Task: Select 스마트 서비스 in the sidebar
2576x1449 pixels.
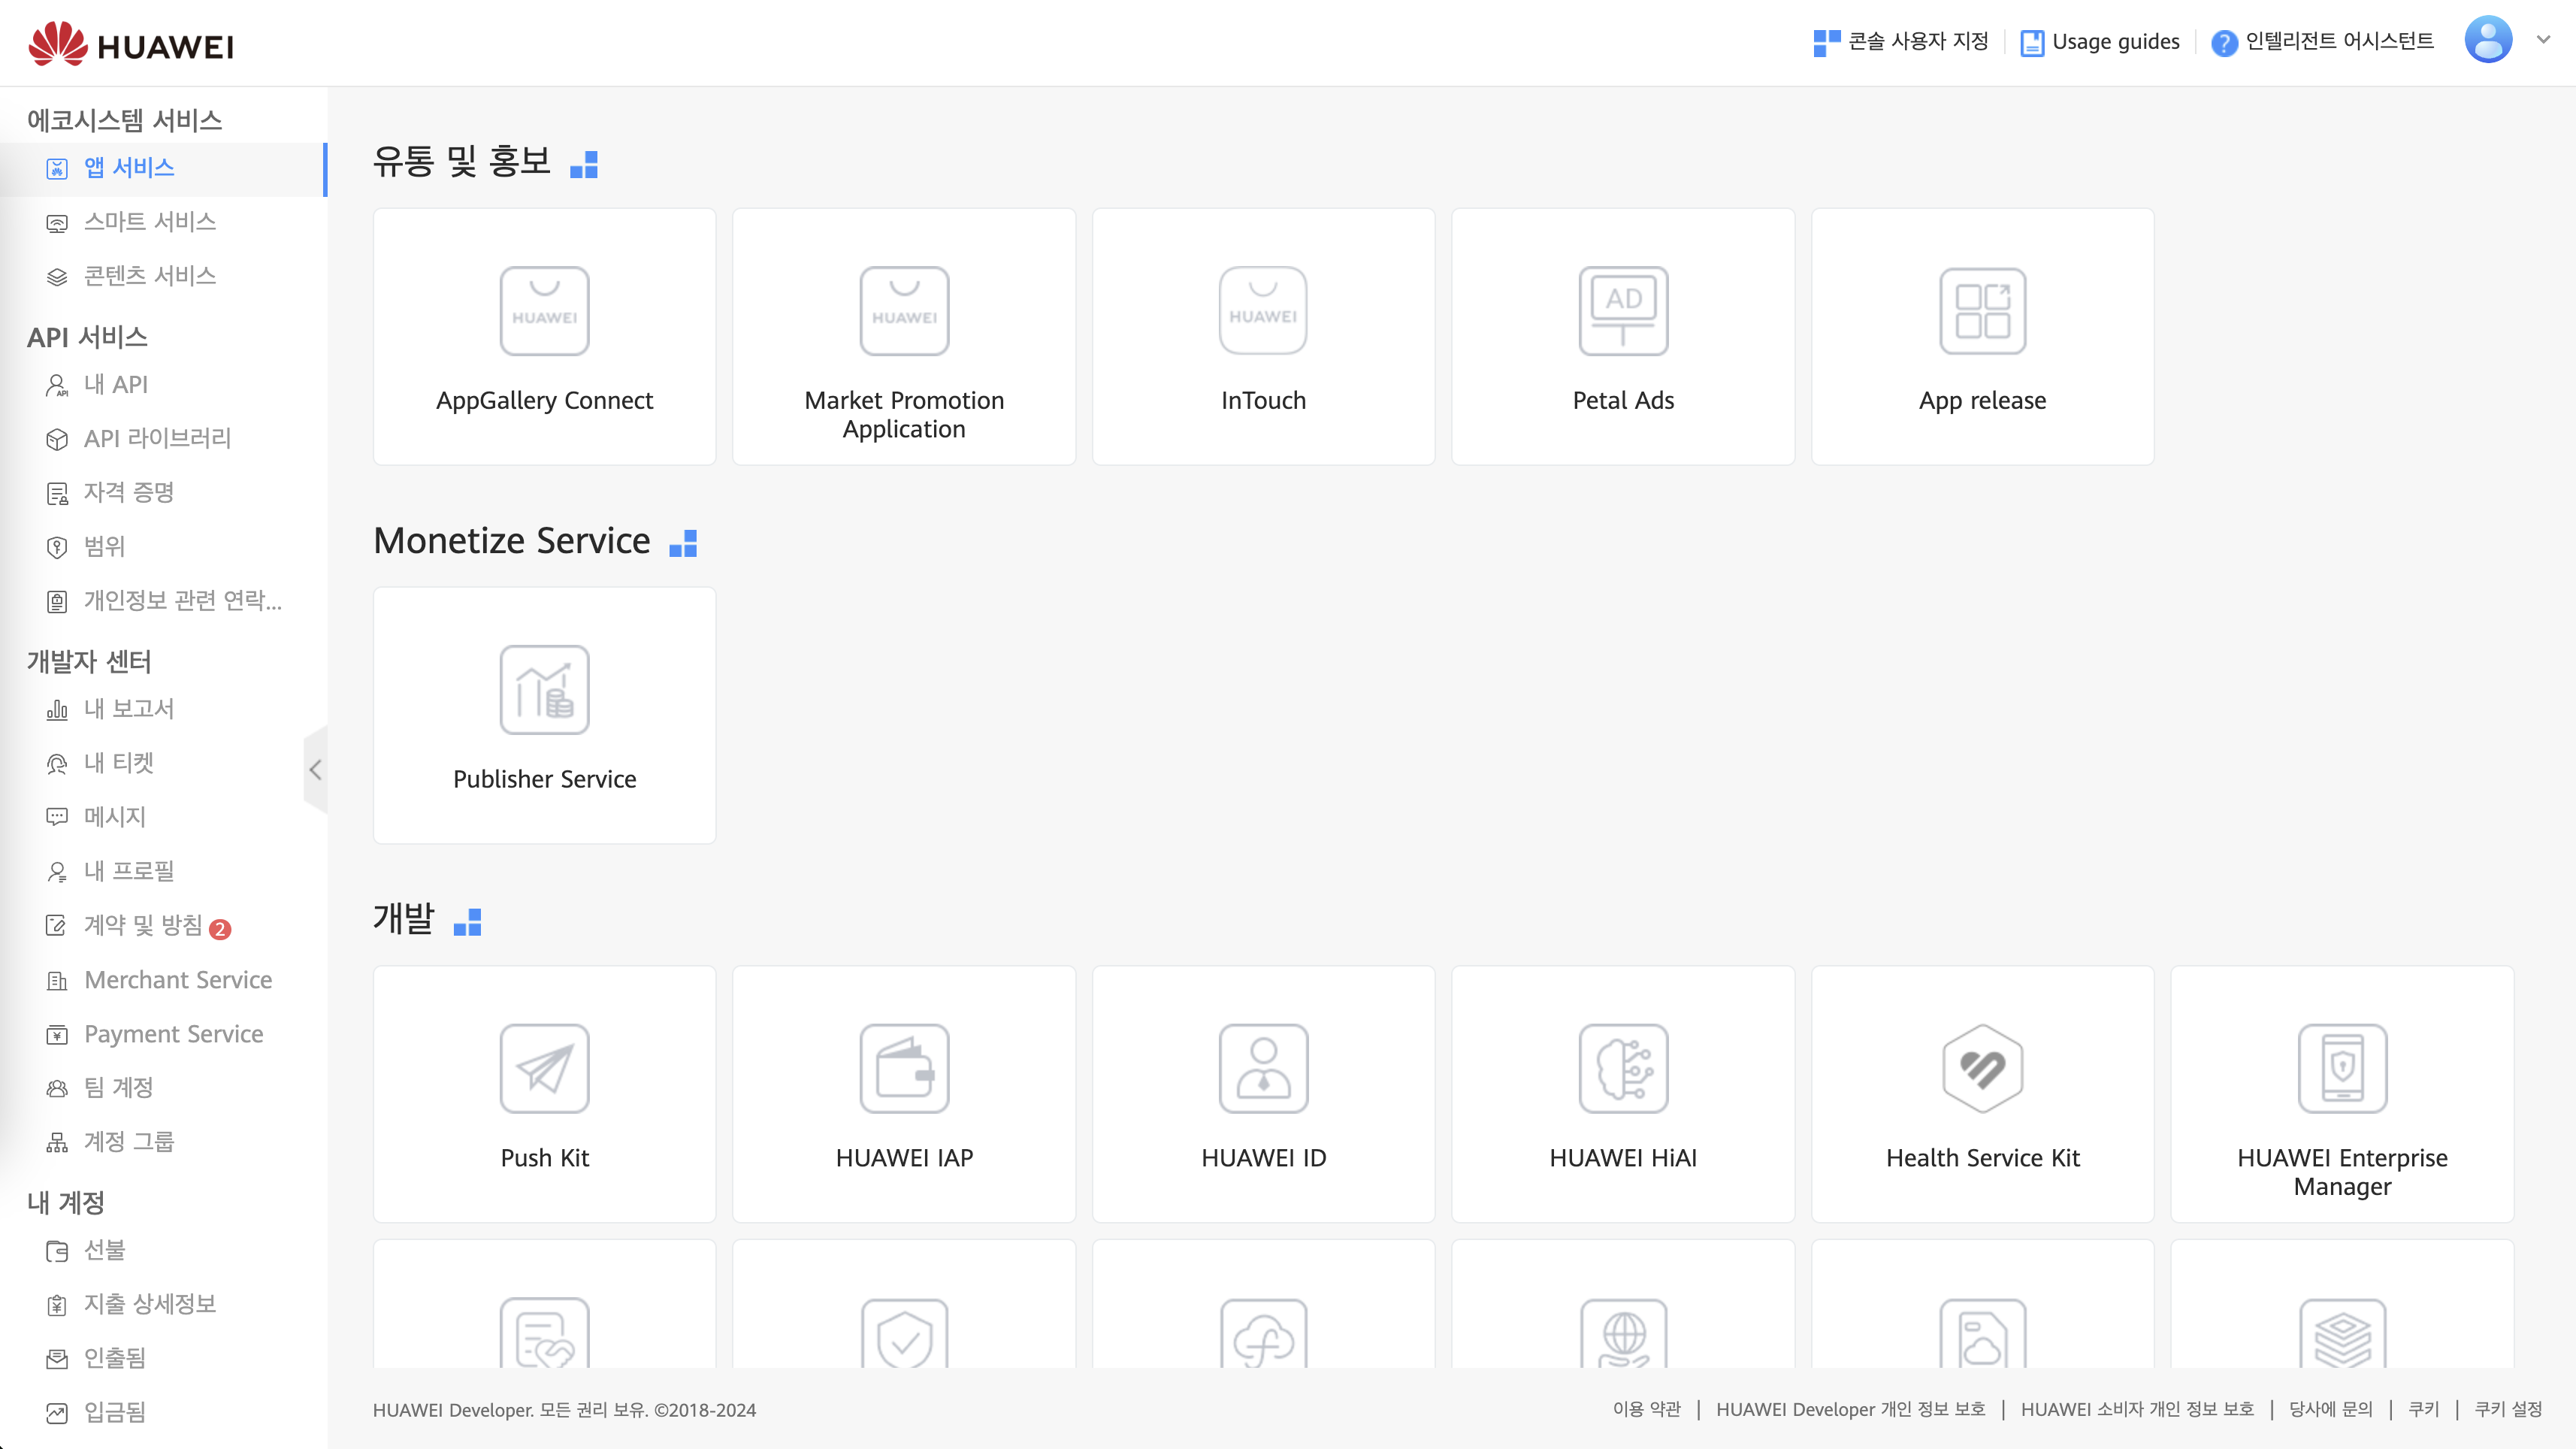Action: [150, 221]
